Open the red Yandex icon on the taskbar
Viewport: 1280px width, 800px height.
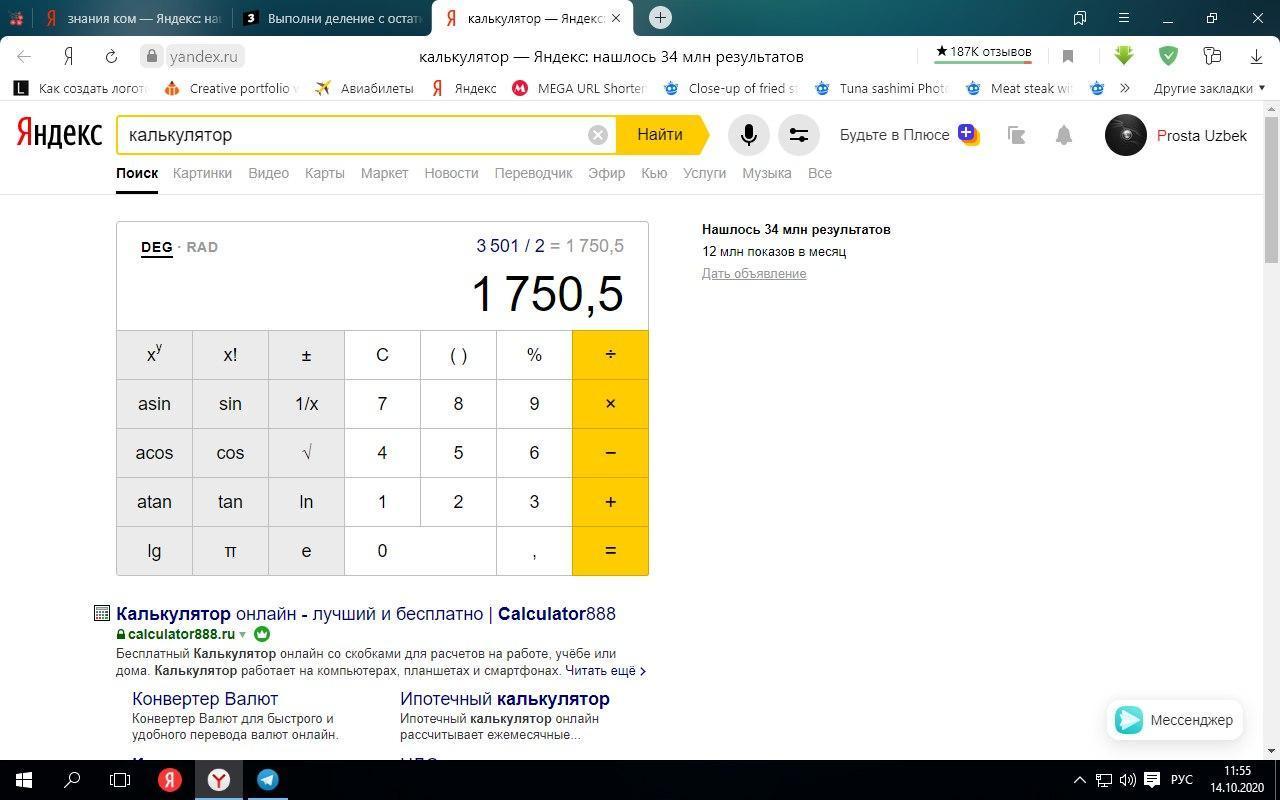(x=170, y=780)
